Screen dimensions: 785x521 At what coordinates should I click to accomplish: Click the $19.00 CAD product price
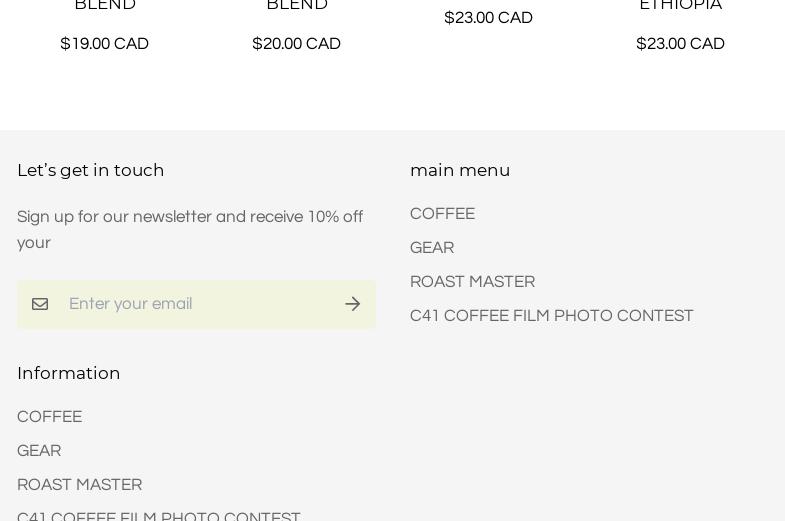(104, 44)
